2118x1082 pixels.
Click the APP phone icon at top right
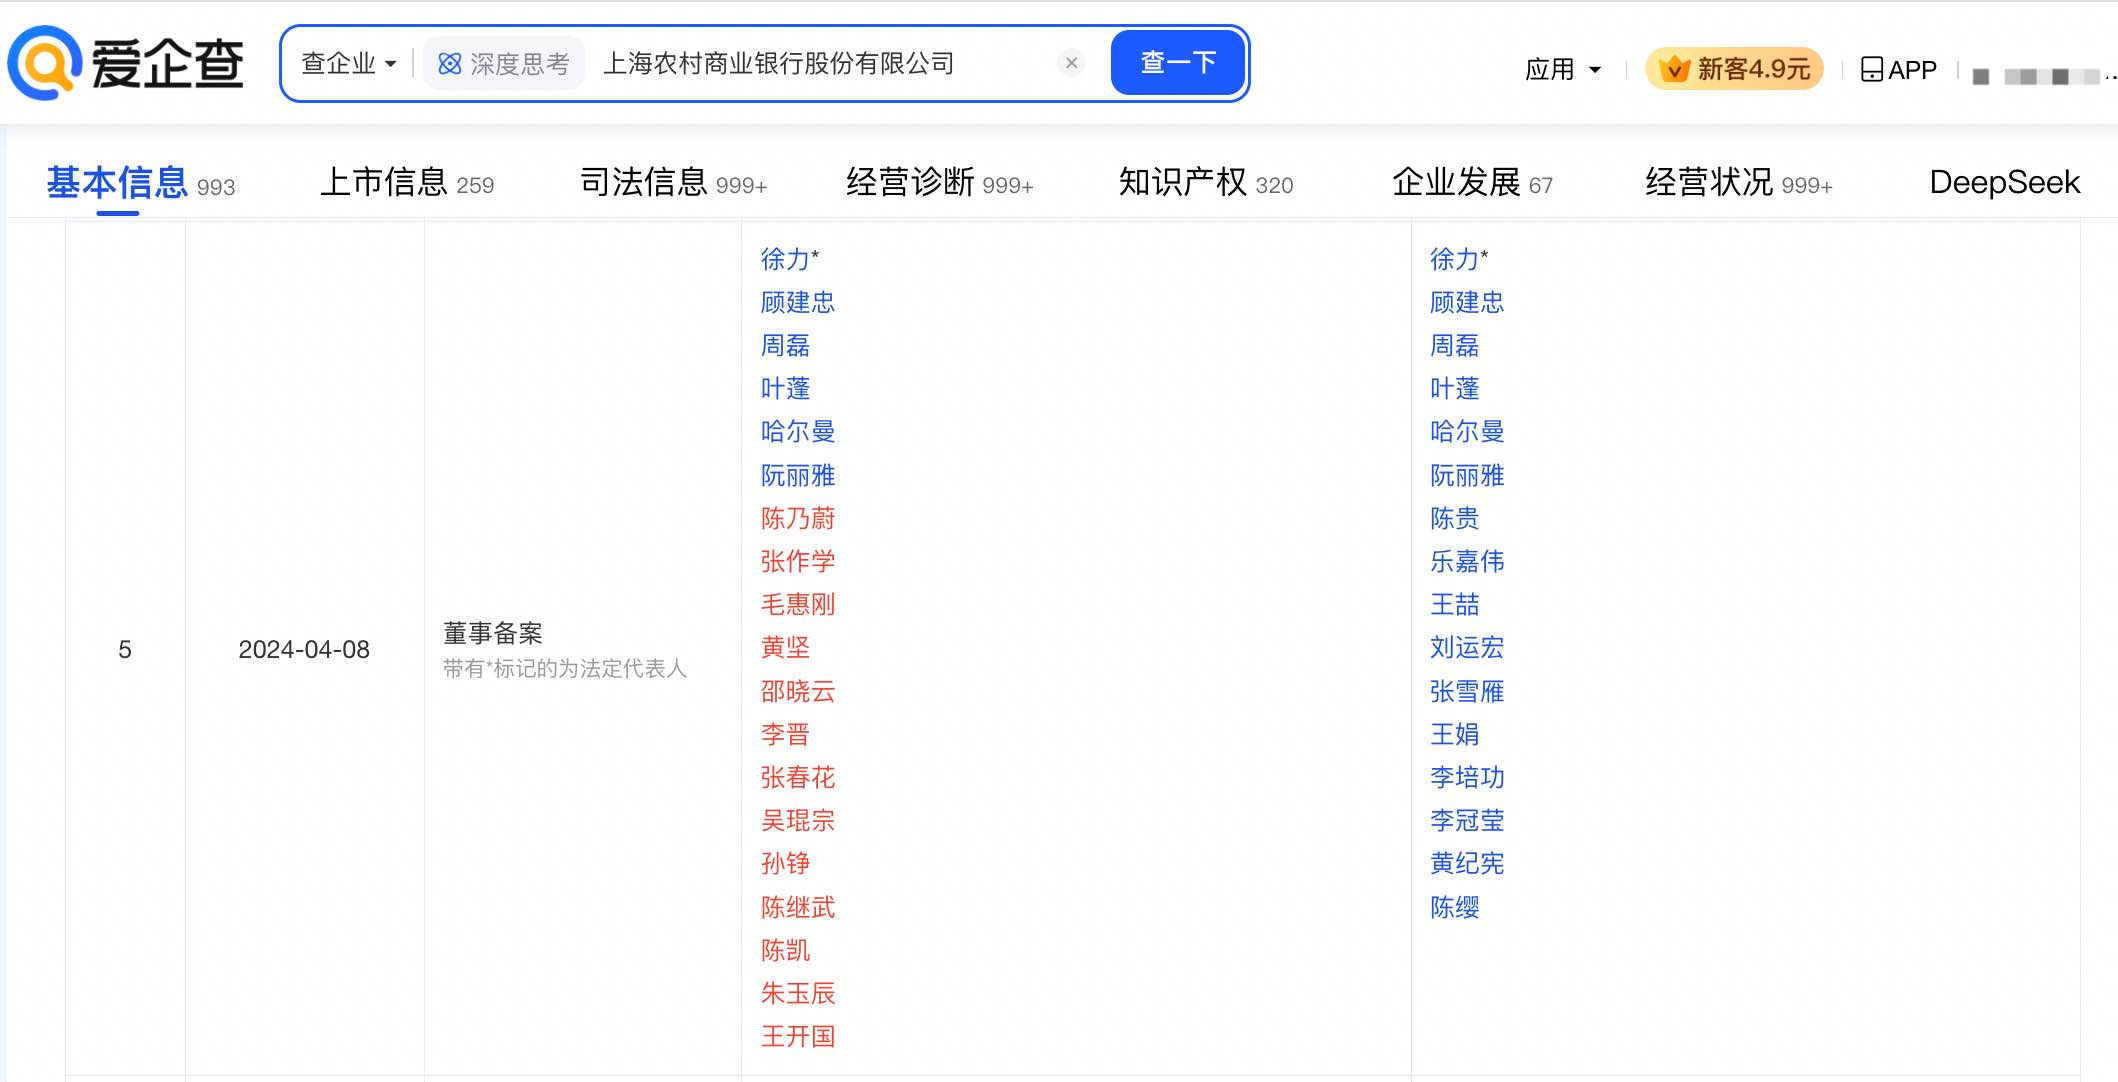tap(1870, 68)
